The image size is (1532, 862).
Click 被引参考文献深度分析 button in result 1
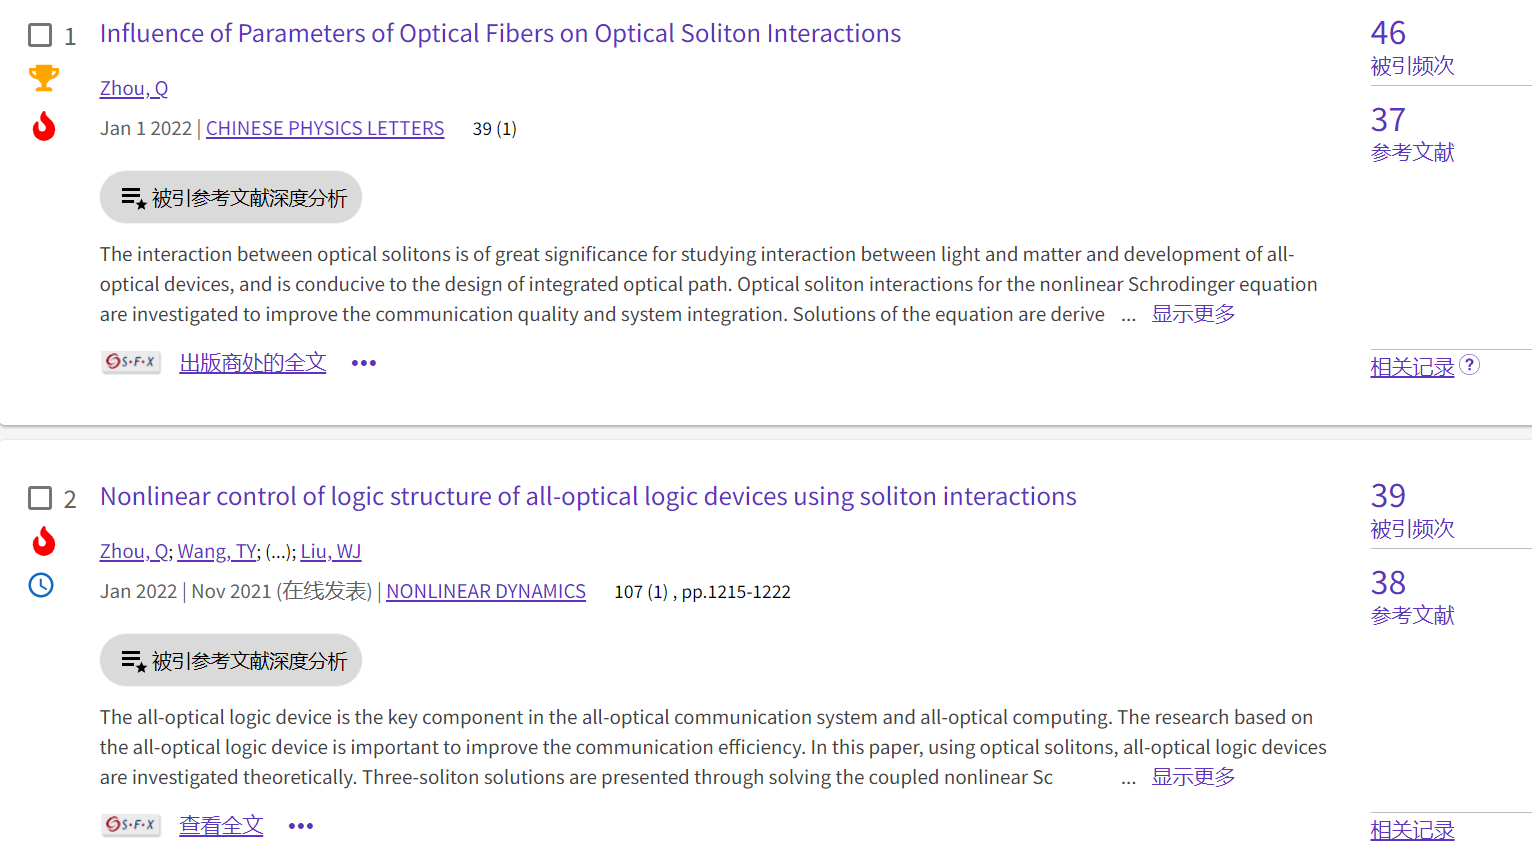pos(231,198)
